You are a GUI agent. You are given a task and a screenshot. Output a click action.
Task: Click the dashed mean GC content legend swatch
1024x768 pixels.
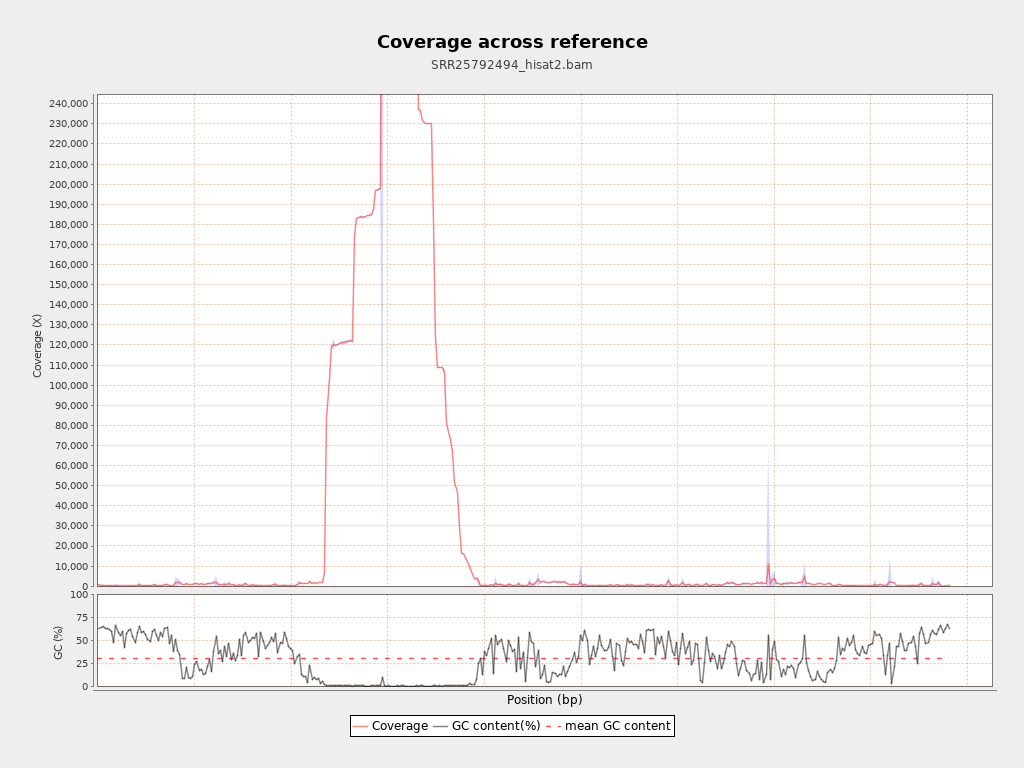[553, 726]
